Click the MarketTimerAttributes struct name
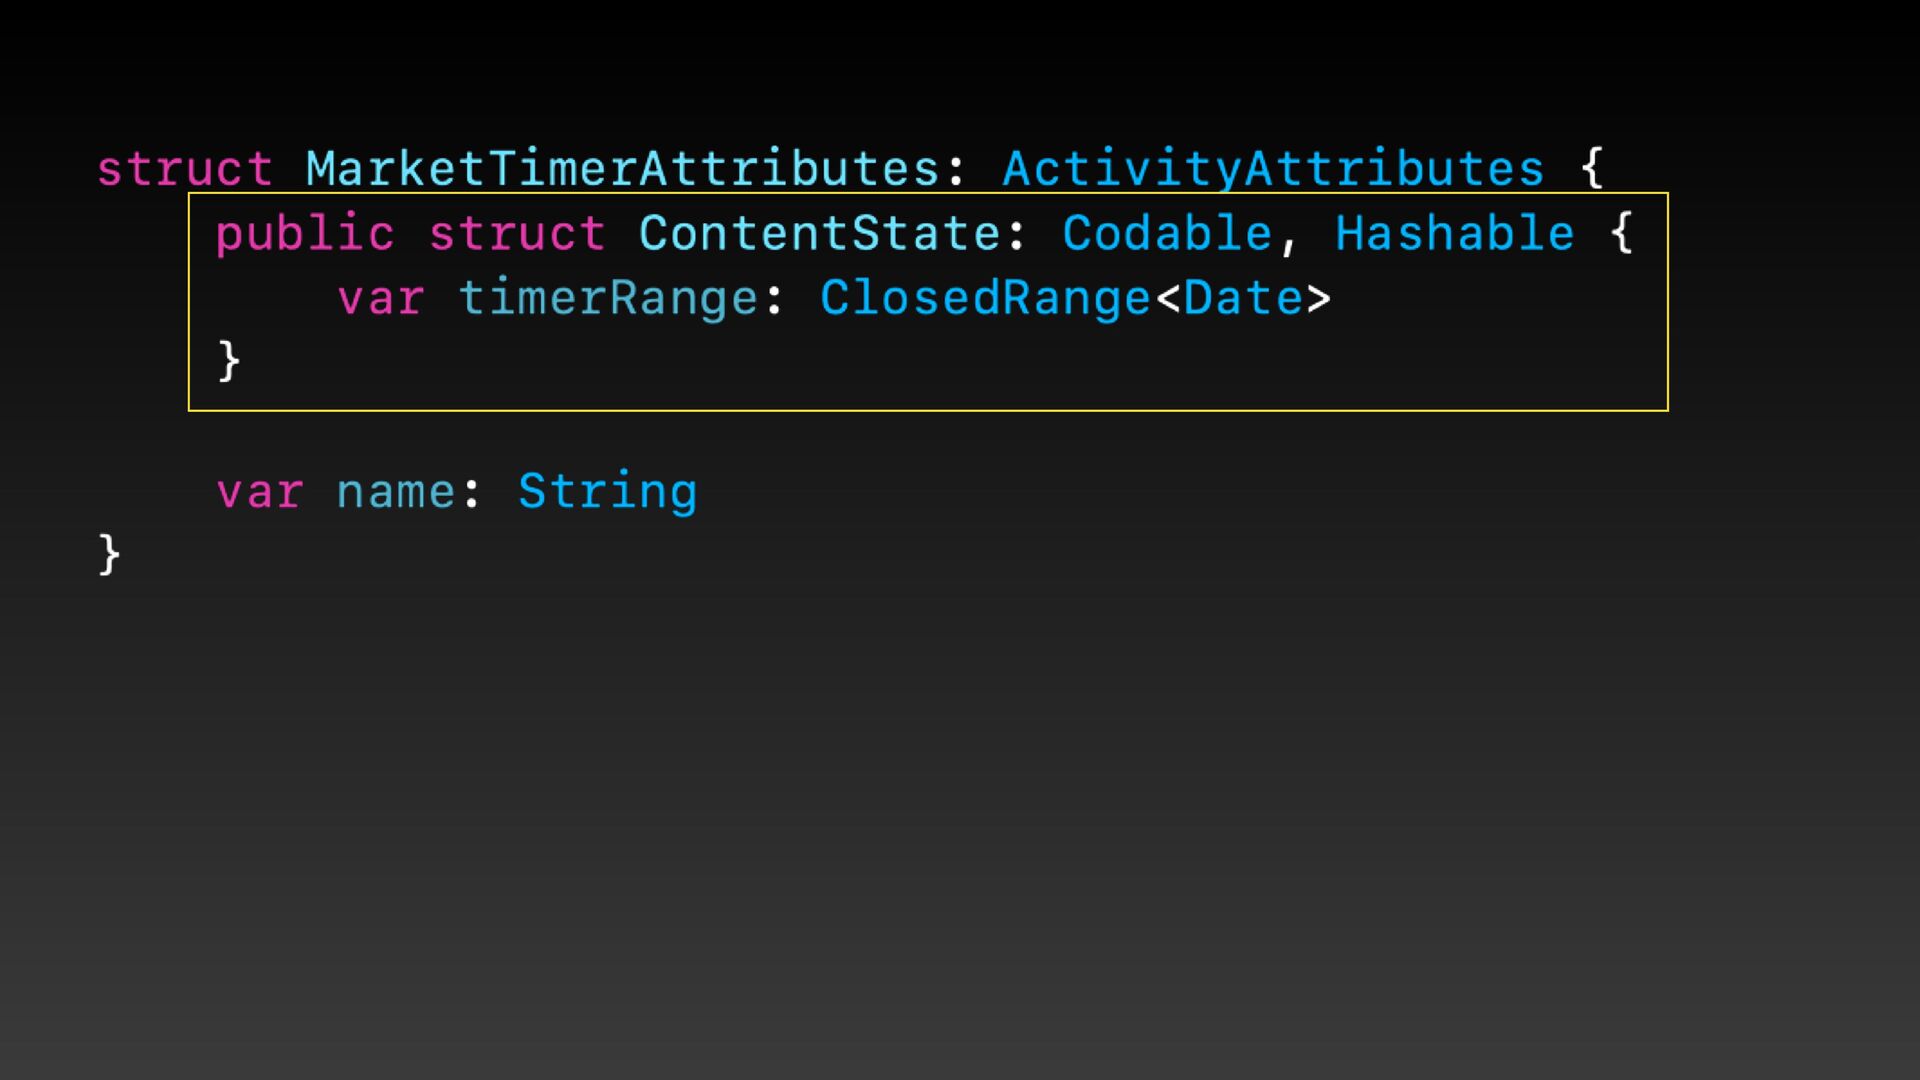Screen dimensions: 1920x1080 click(x=622, y=169)
